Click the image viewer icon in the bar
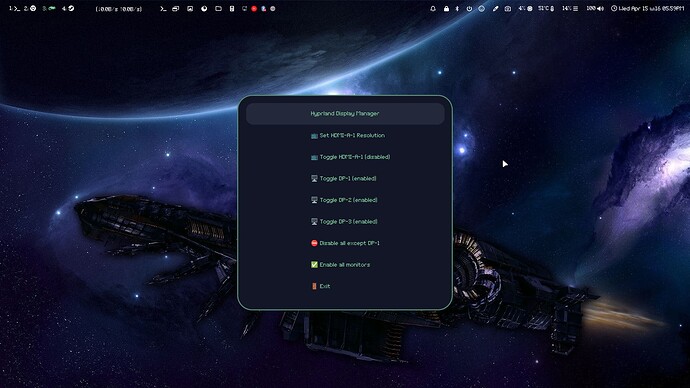This screenshot has width=690, height=388. [190, 8]
